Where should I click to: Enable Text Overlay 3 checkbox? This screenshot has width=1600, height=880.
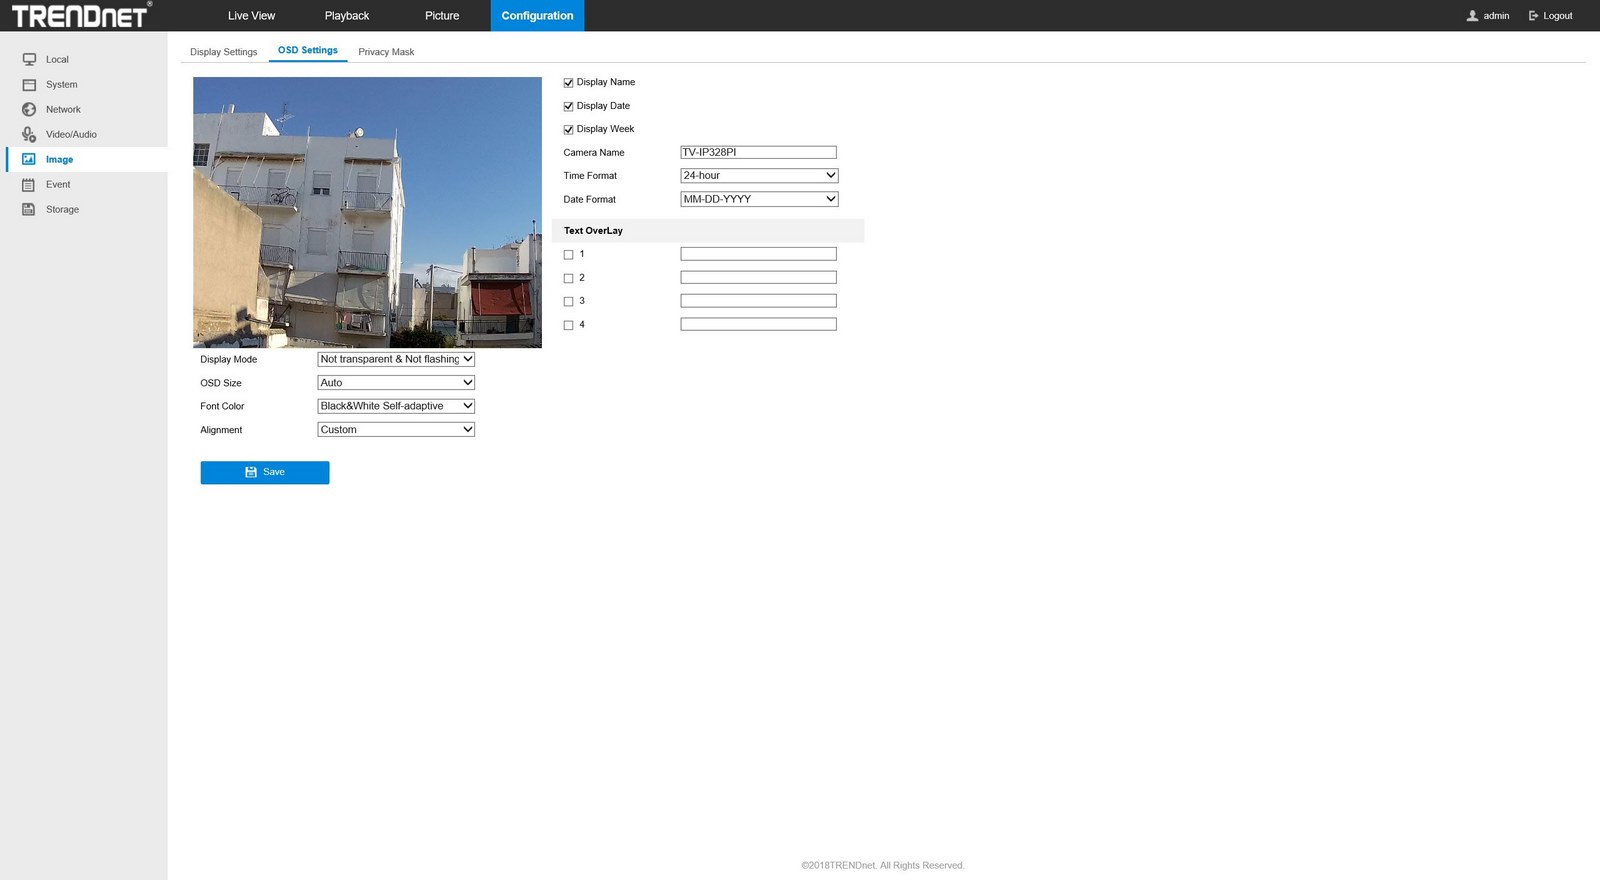click(x=568, y=302)
